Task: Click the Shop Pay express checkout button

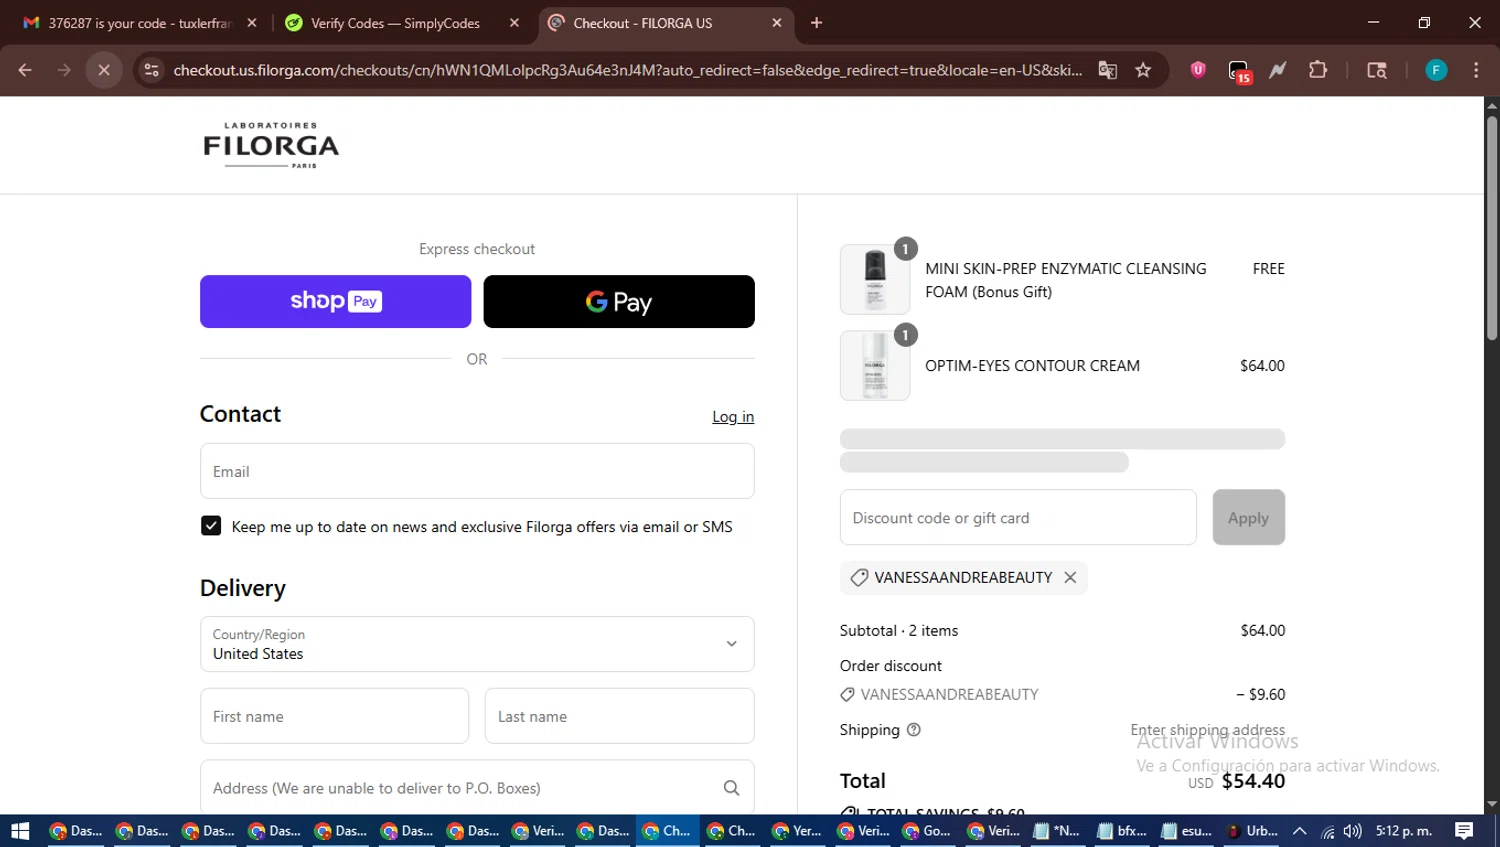Action: pos(335,301)
